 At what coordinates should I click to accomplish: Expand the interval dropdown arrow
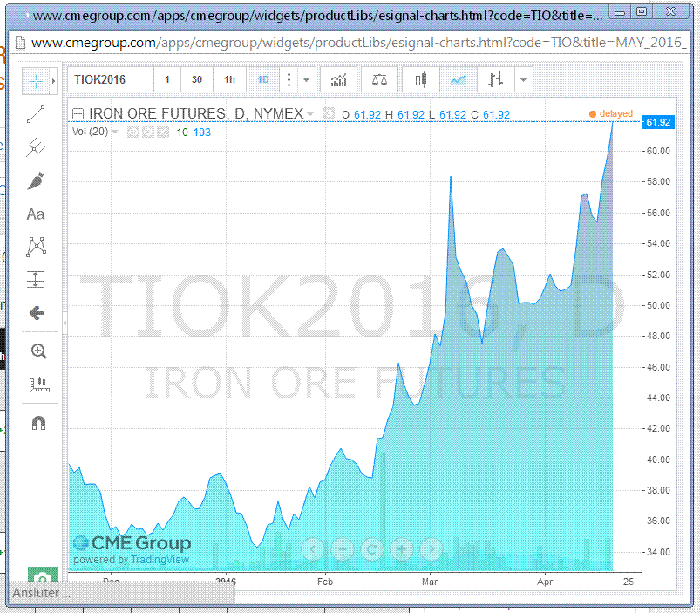306,80
